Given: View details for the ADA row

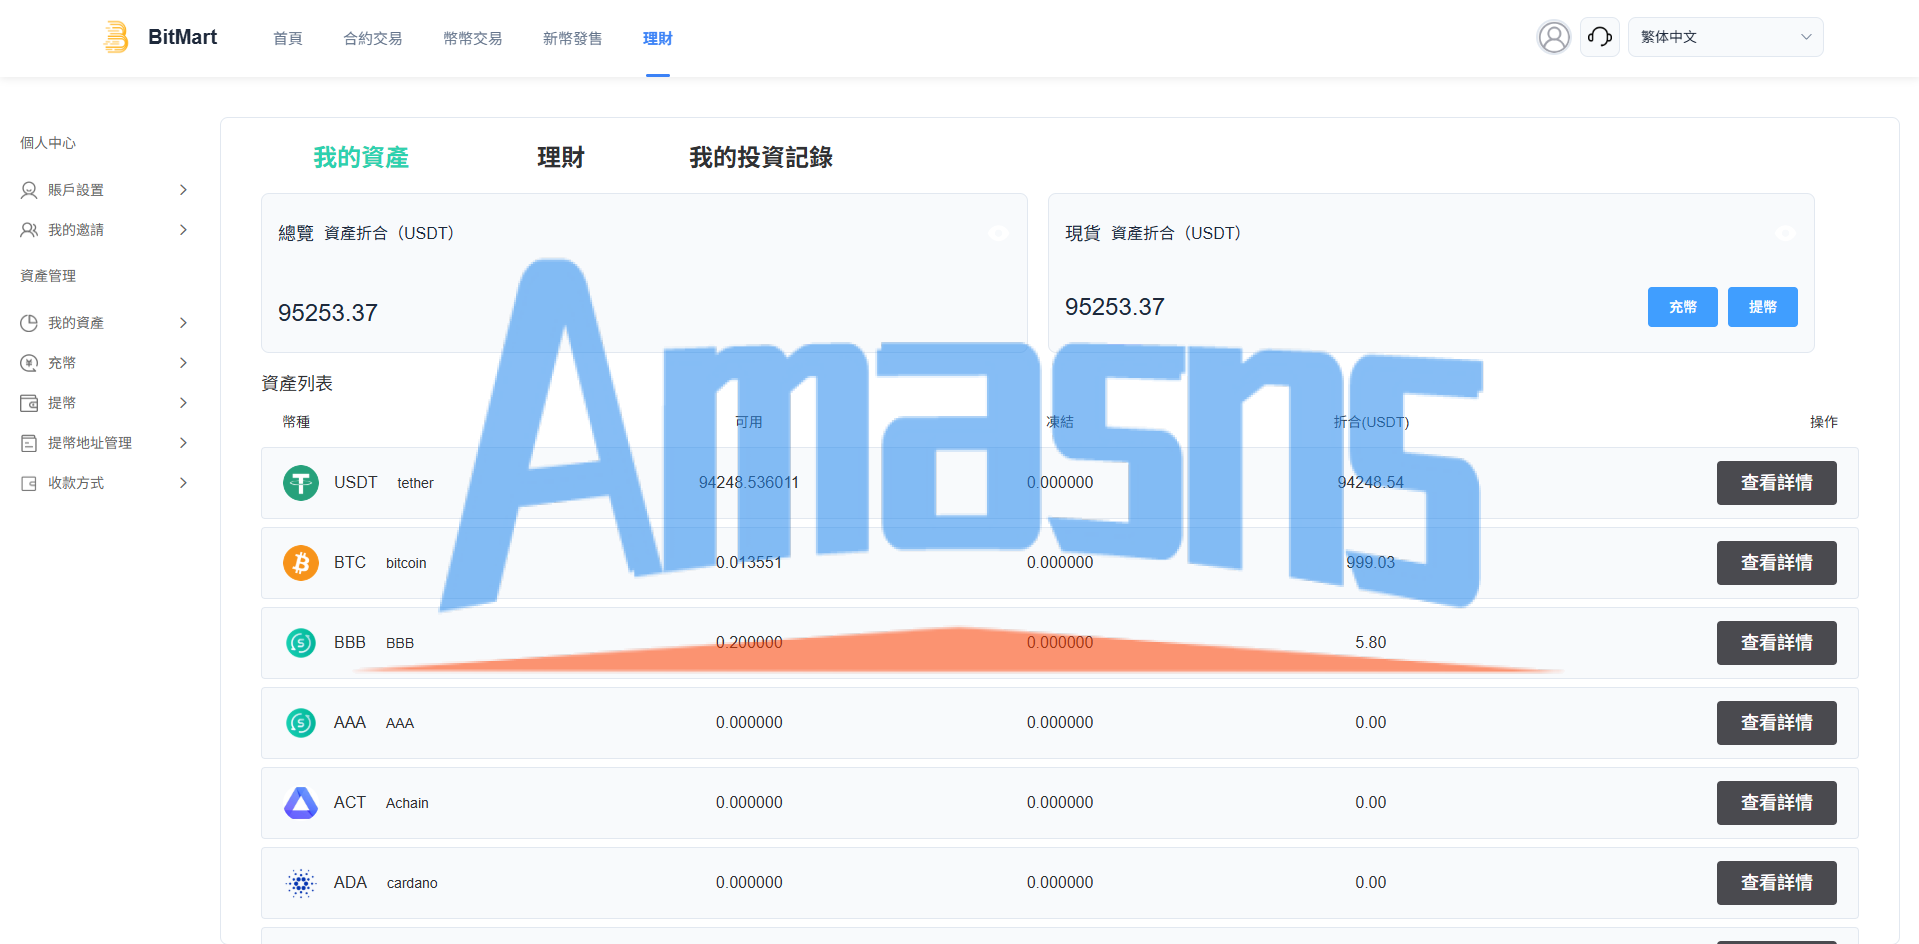Looking at the screenshot, I should click(x=1777, y=883).
